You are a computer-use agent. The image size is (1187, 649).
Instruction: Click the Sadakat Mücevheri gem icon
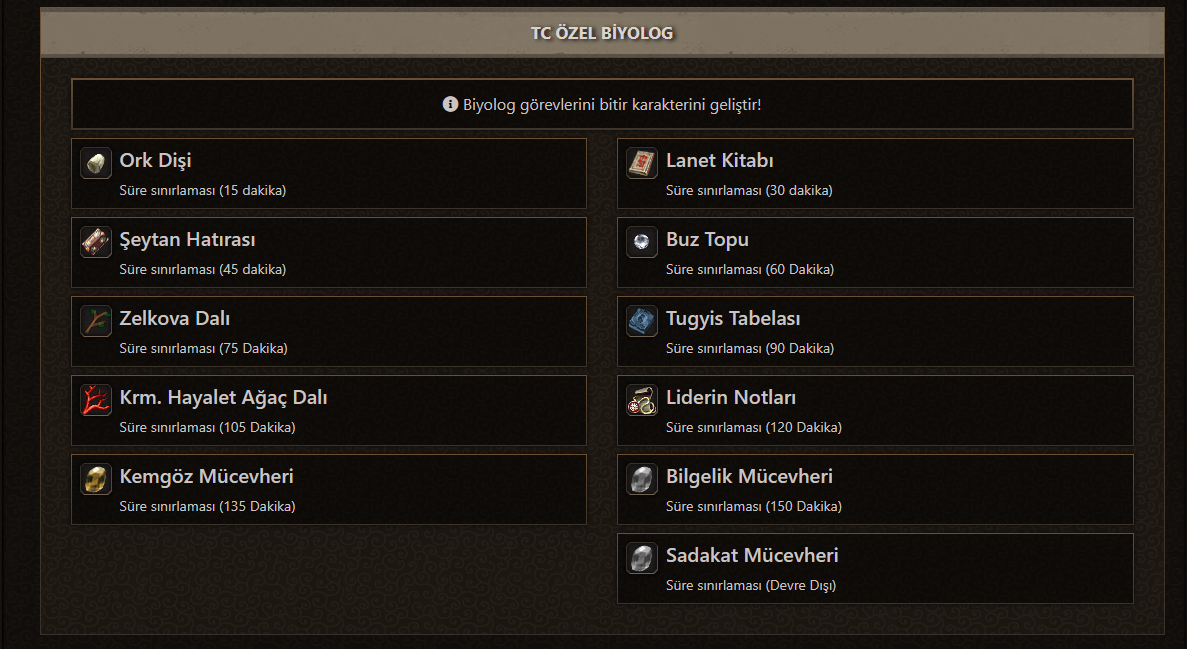point(642,558)
